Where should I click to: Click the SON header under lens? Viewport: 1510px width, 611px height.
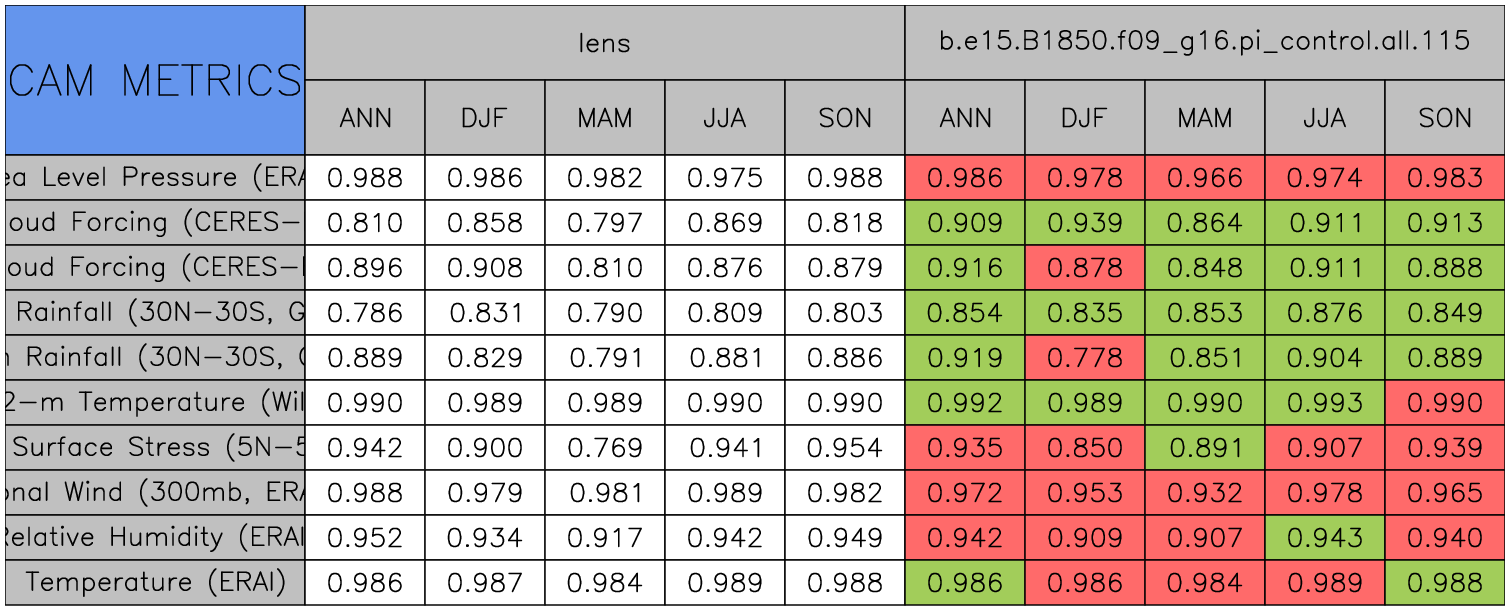click(845, 118)
